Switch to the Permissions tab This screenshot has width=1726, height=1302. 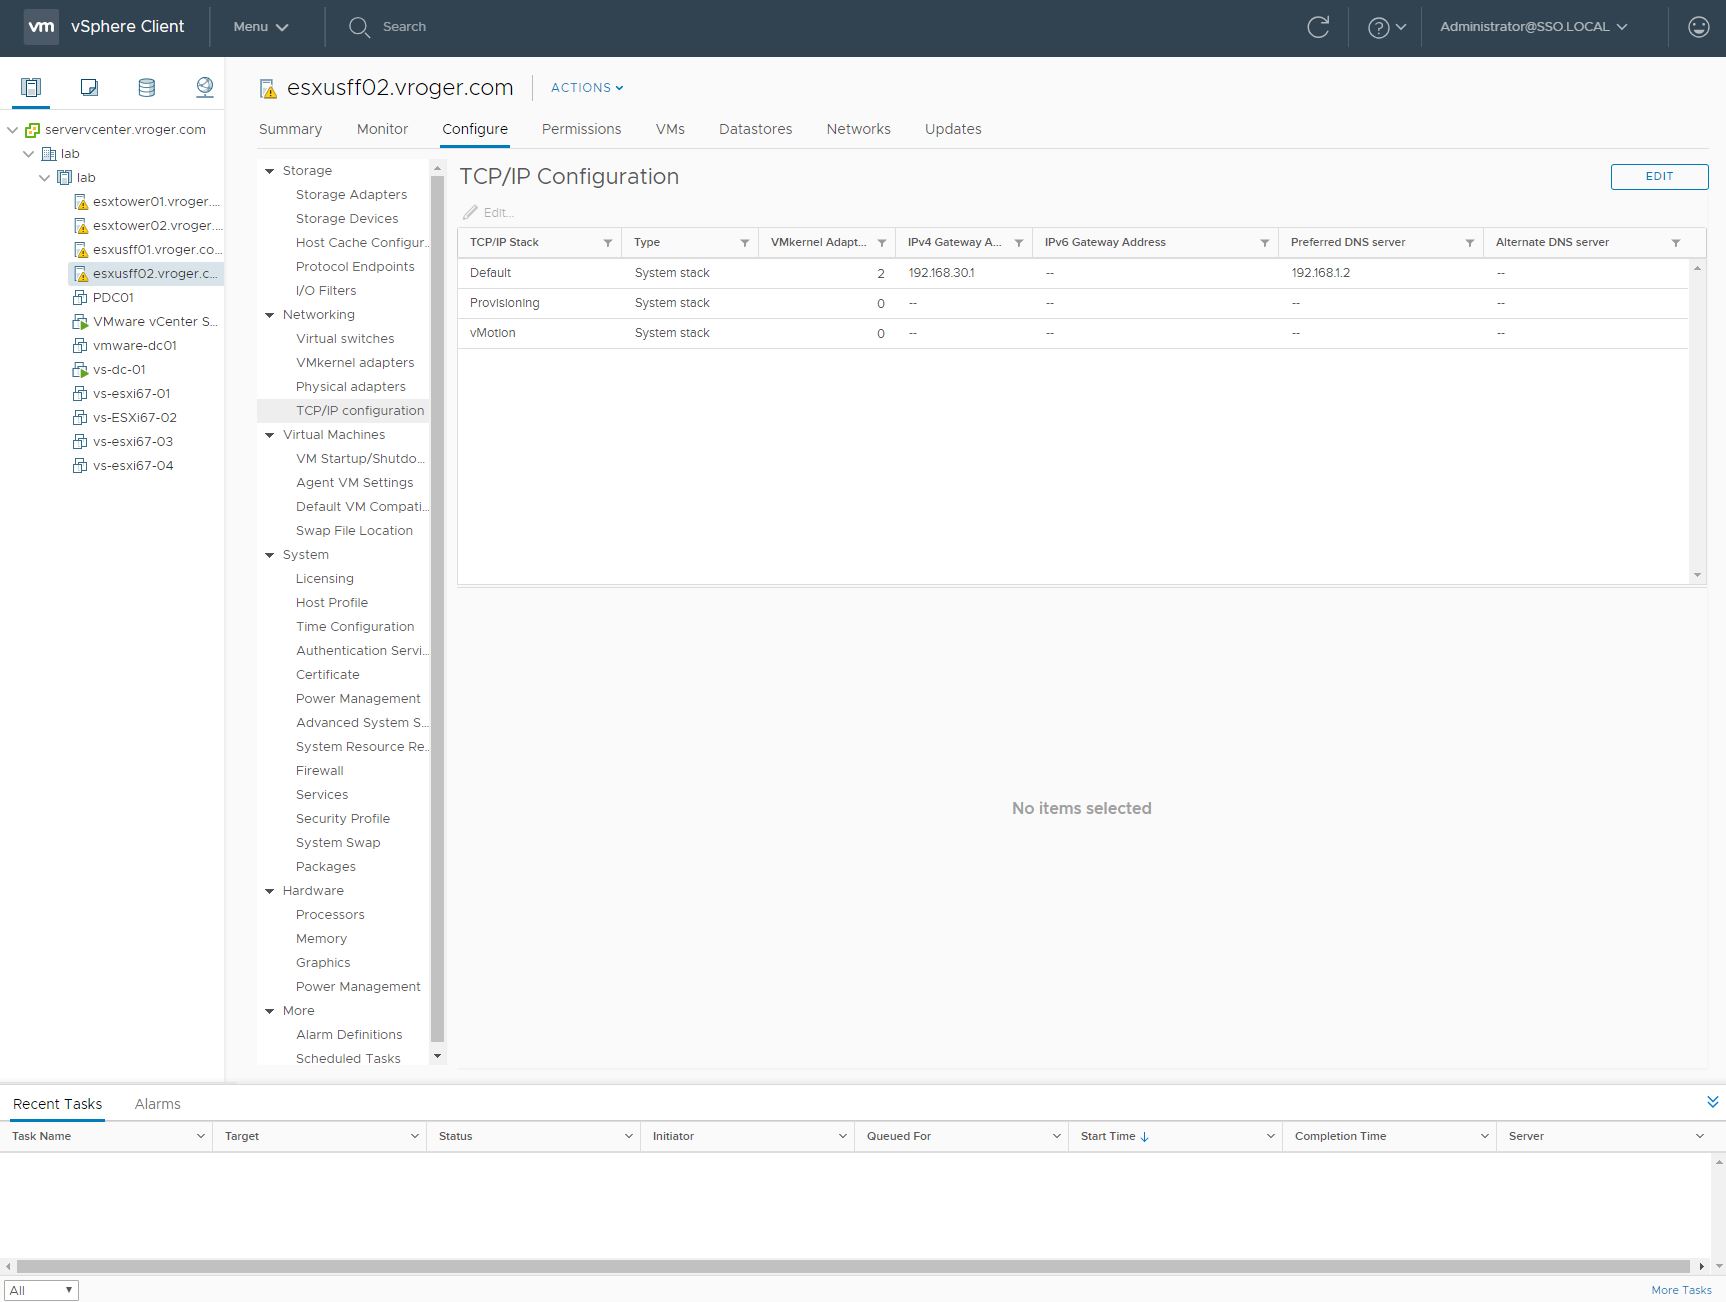click(581, 129)
